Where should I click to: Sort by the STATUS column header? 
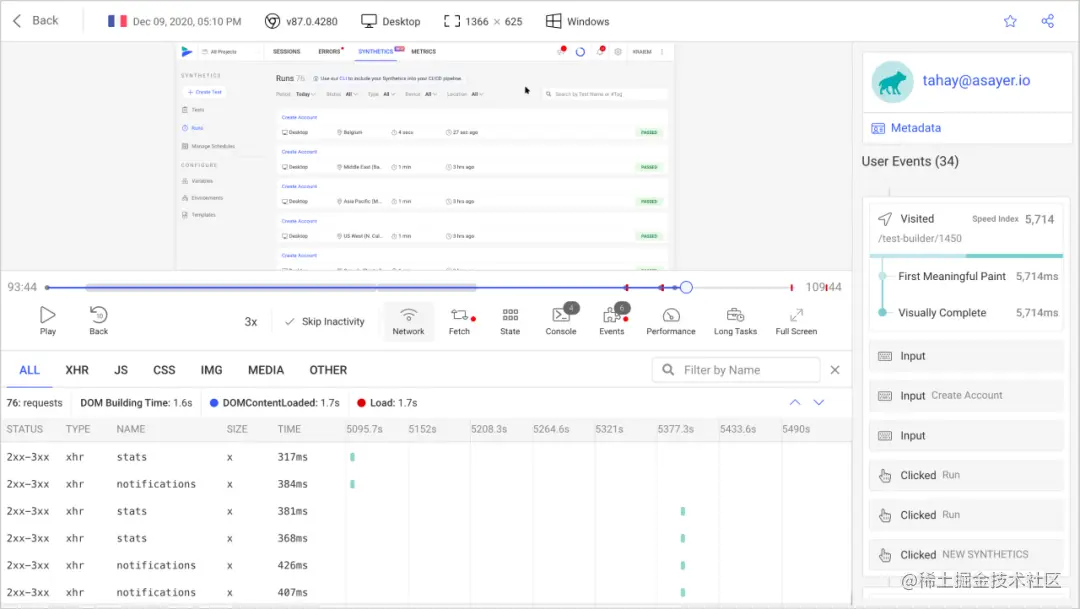(25, 429)
